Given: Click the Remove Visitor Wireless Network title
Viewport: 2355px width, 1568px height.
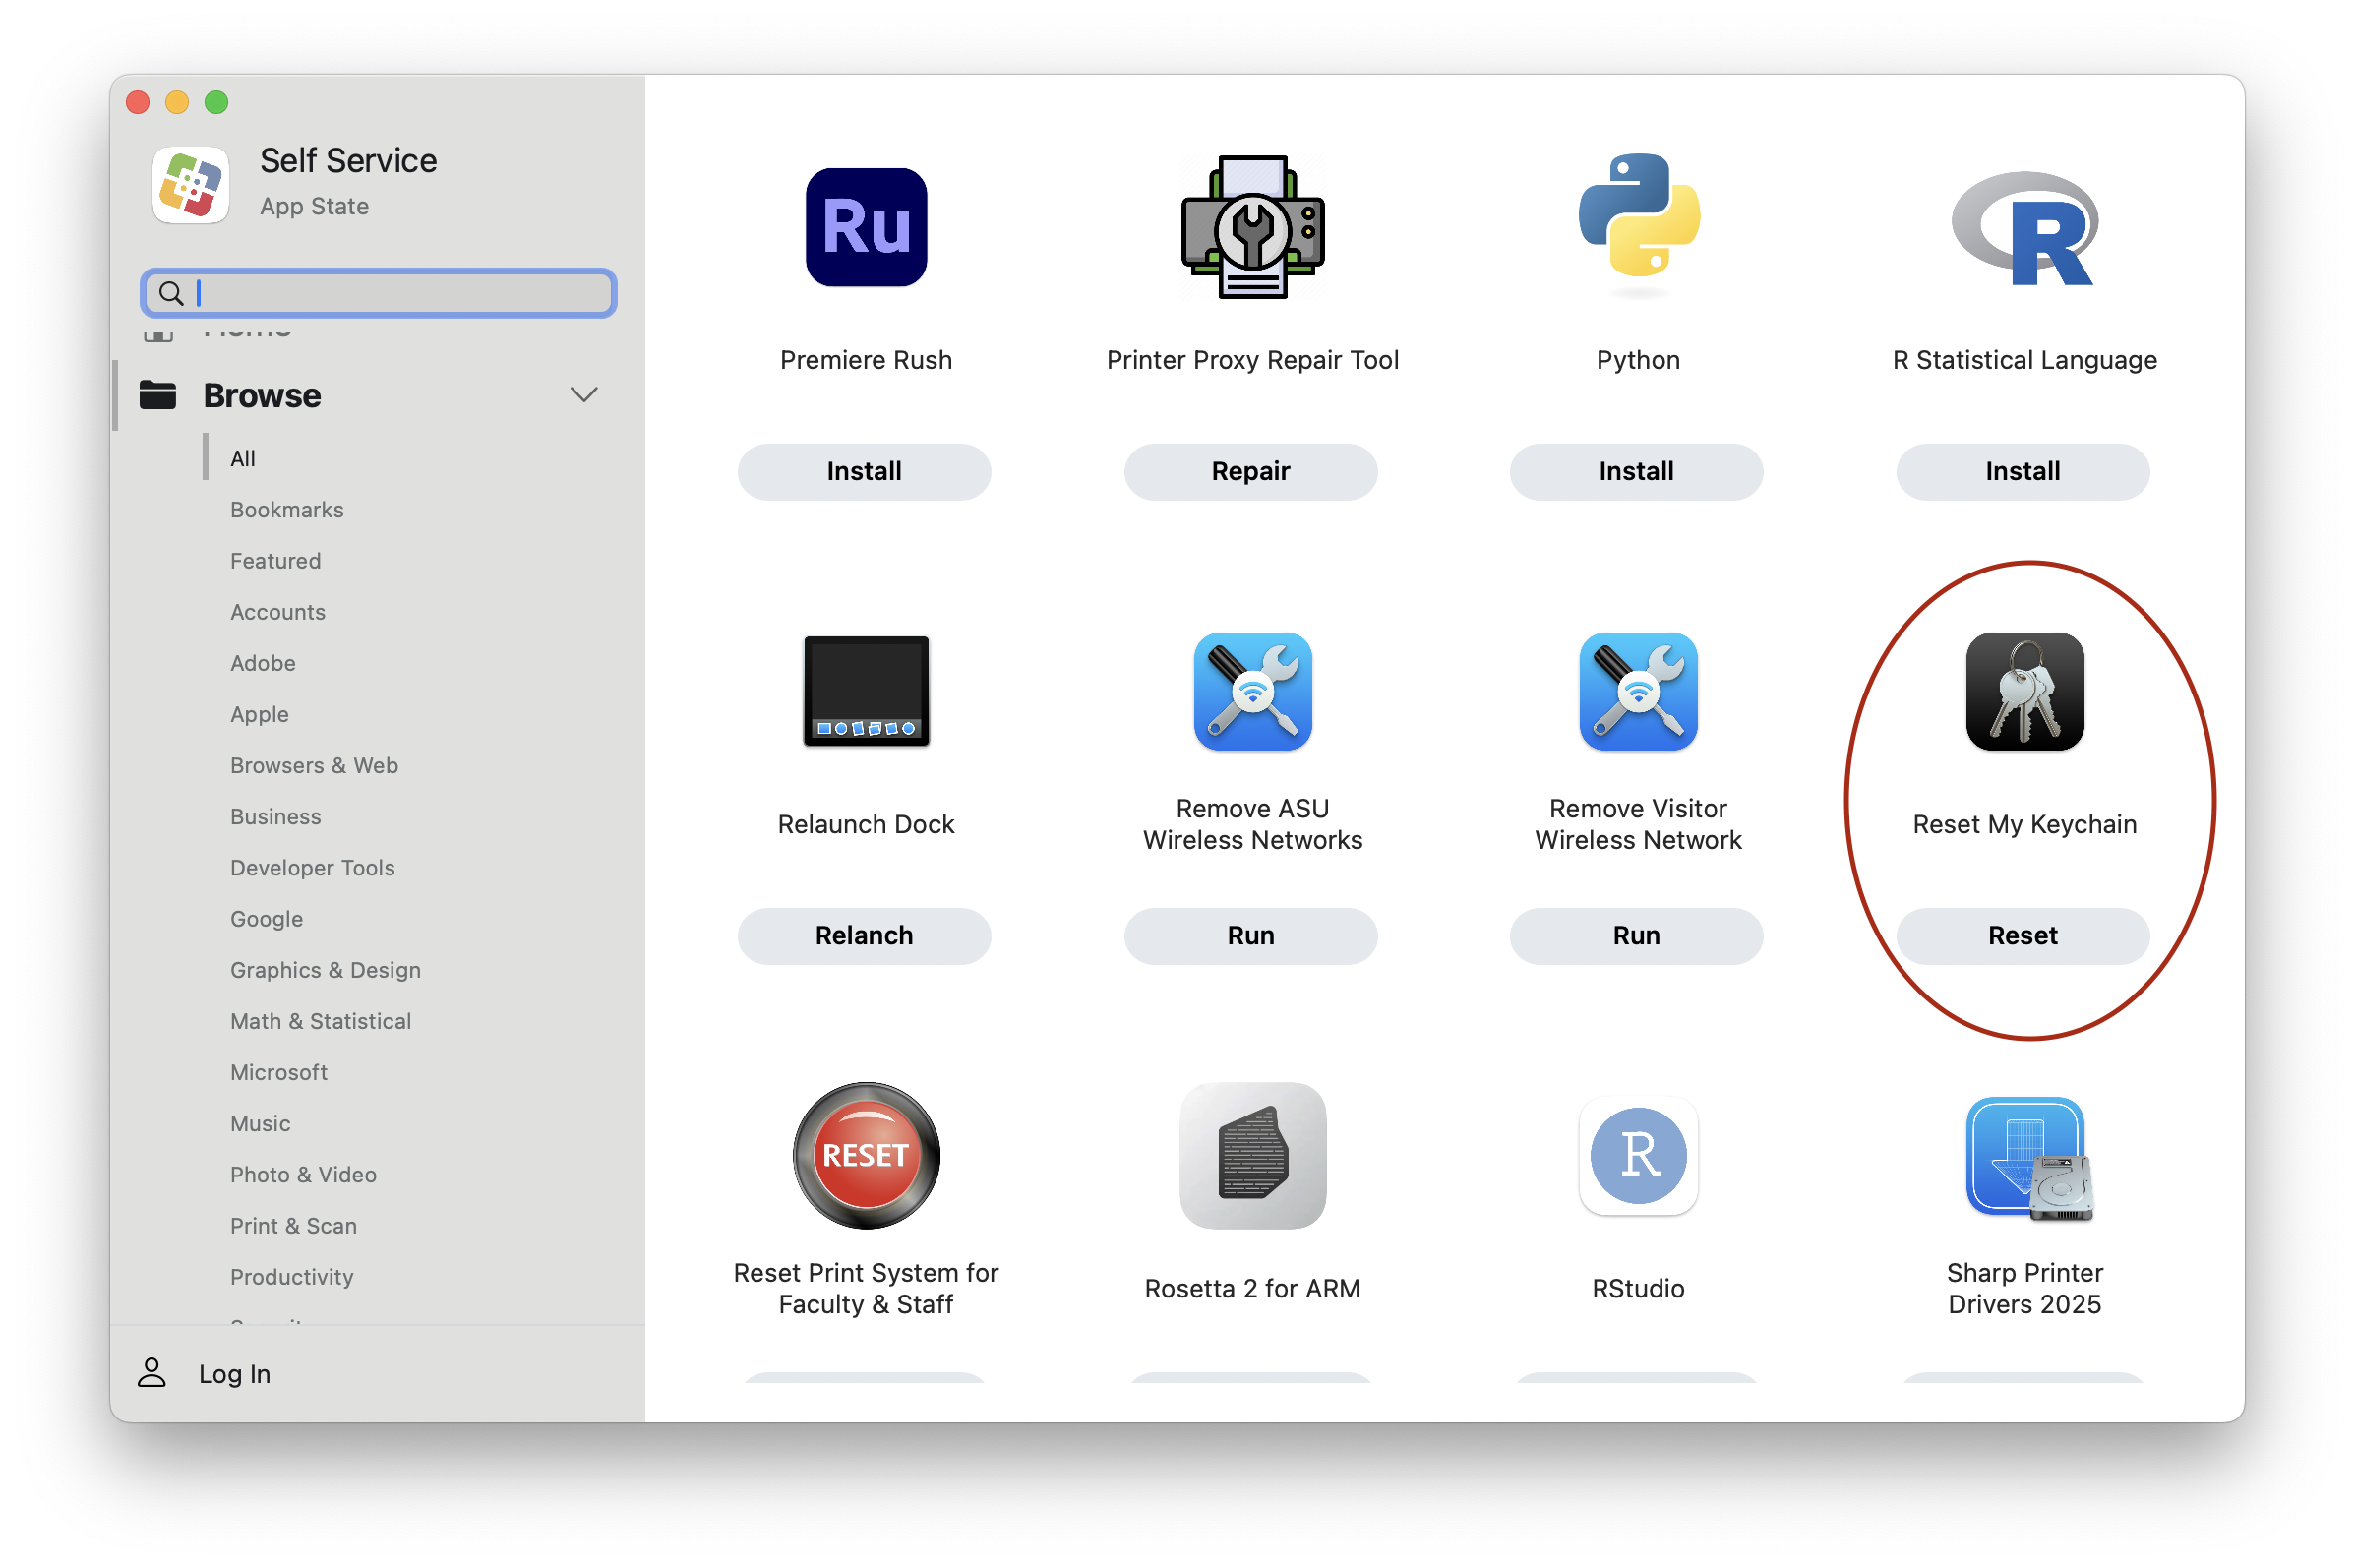Looking at the screenshot, I should pyautogui.click(x=1638, y=823).
